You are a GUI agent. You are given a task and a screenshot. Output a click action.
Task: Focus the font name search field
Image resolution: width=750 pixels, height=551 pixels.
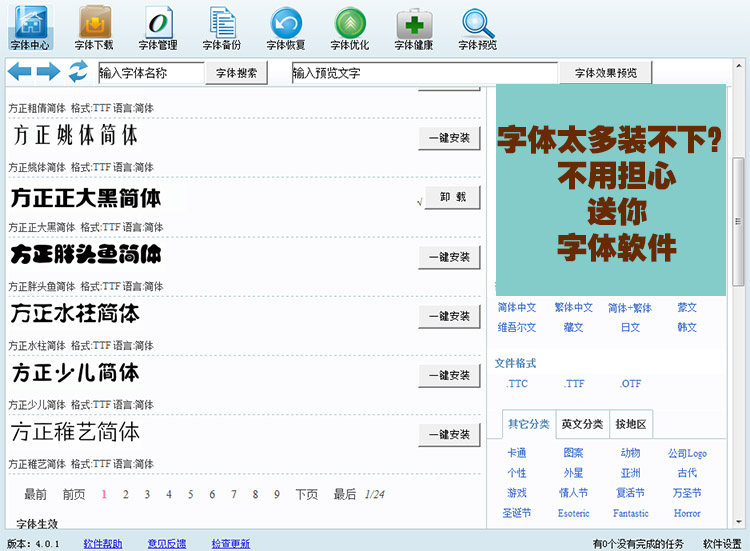(x=152, y=73)
